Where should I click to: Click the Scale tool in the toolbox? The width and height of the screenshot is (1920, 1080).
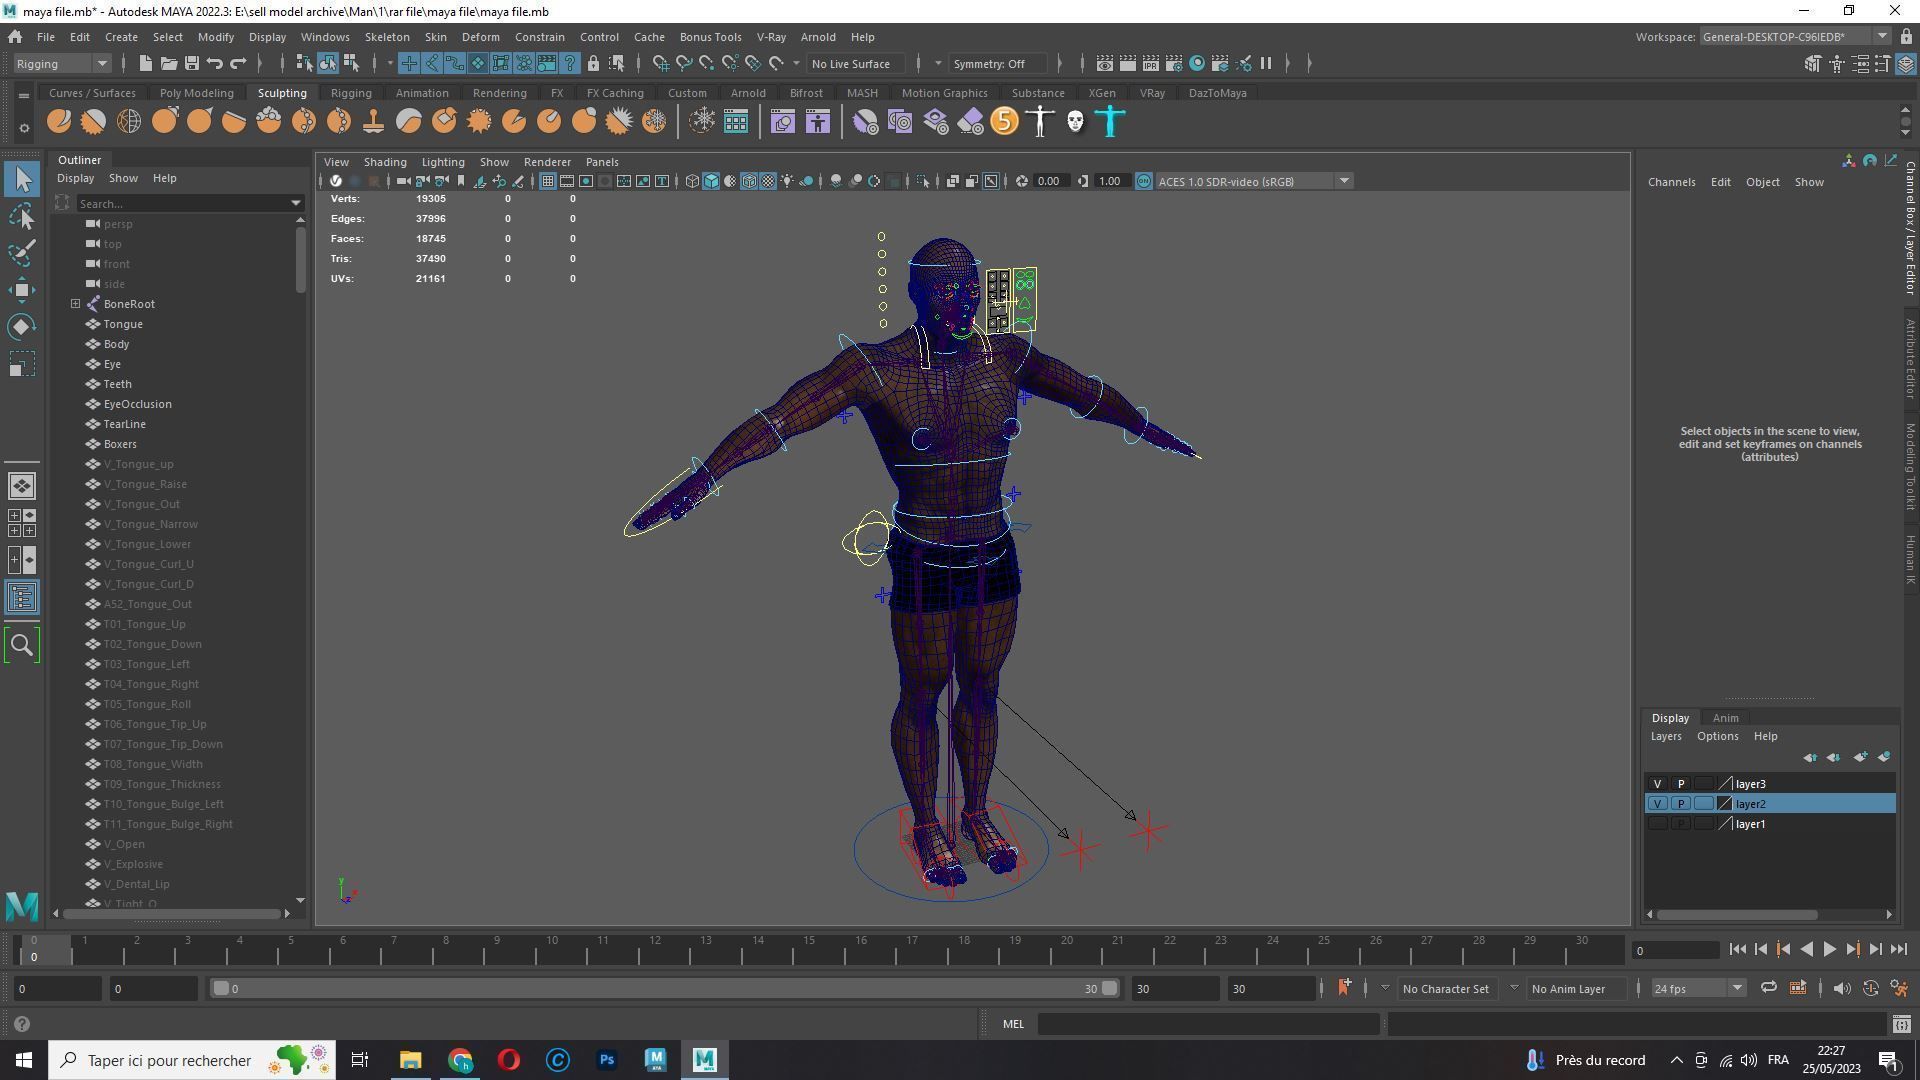22,364
